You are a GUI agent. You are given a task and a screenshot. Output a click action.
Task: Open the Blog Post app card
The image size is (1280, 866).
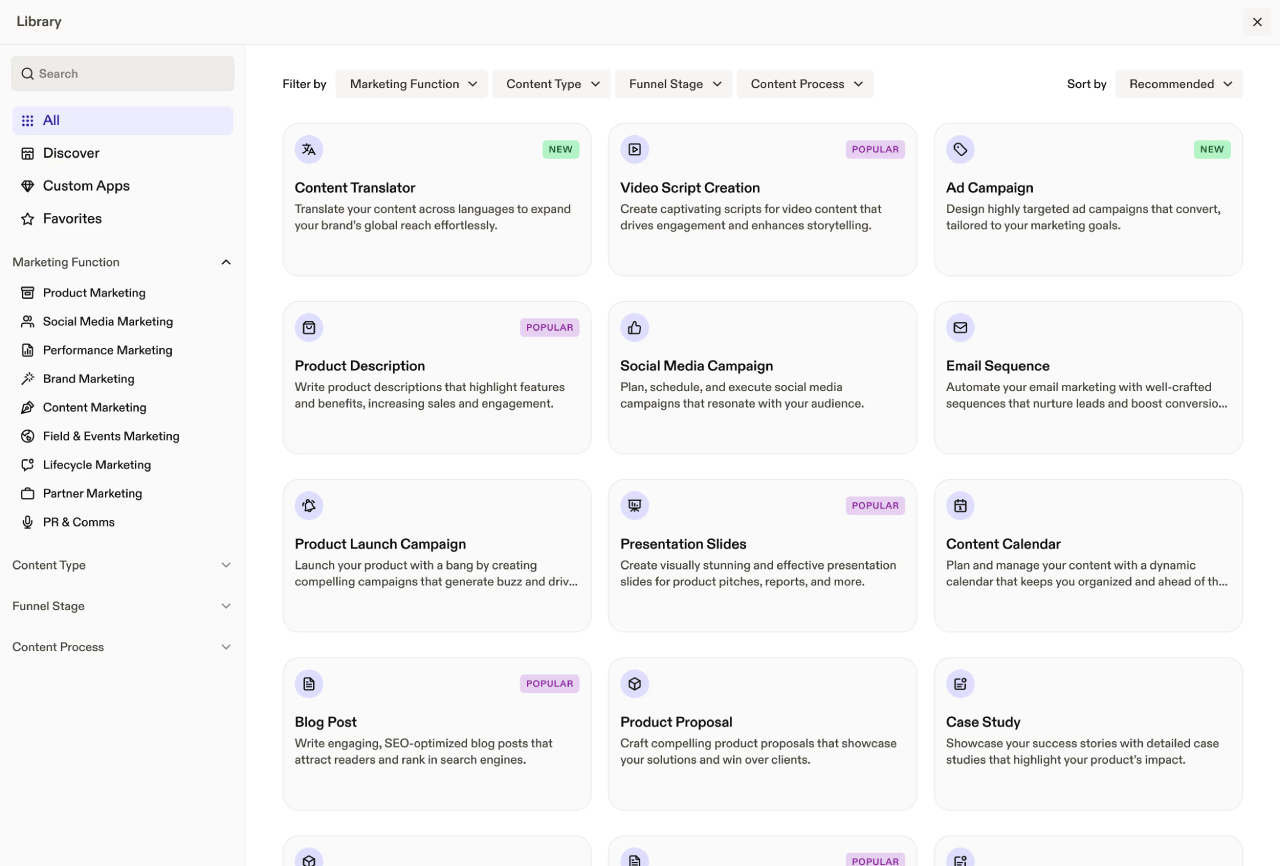pyautogui.click(x=437, y=733)
